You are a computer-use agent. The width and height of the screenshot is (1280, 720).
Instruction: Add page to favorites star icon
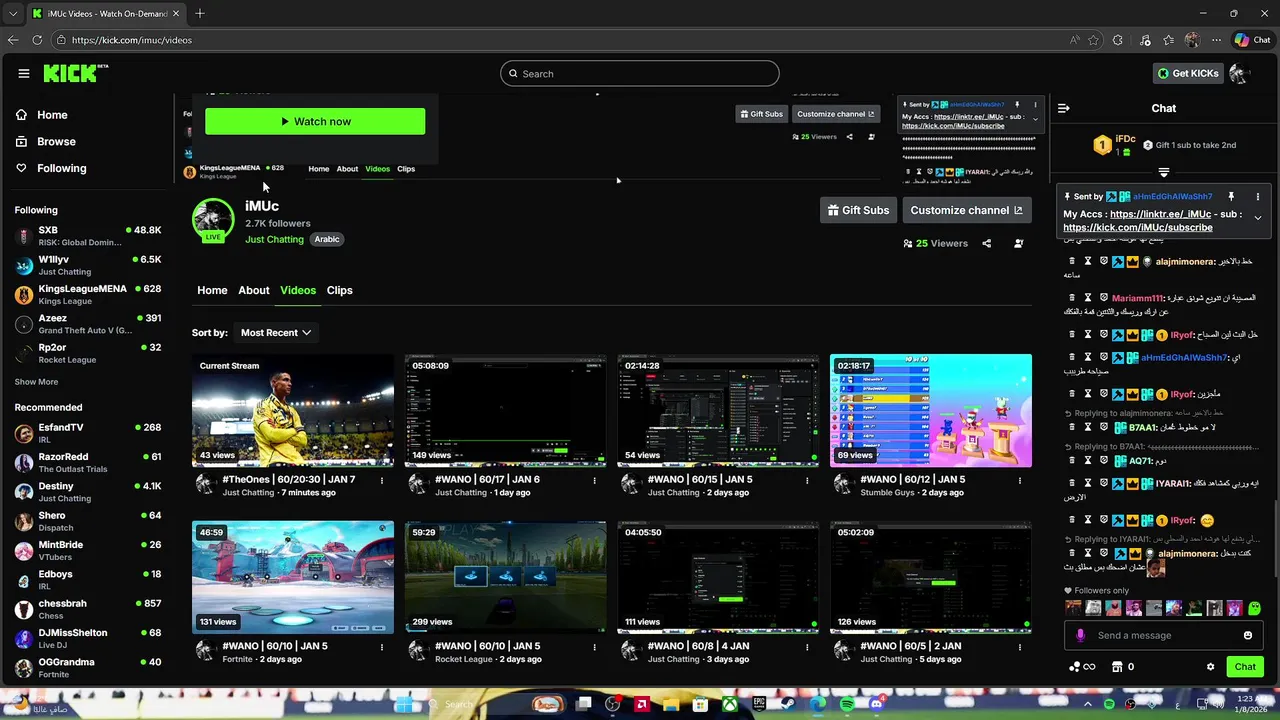tap(1093, 40)
